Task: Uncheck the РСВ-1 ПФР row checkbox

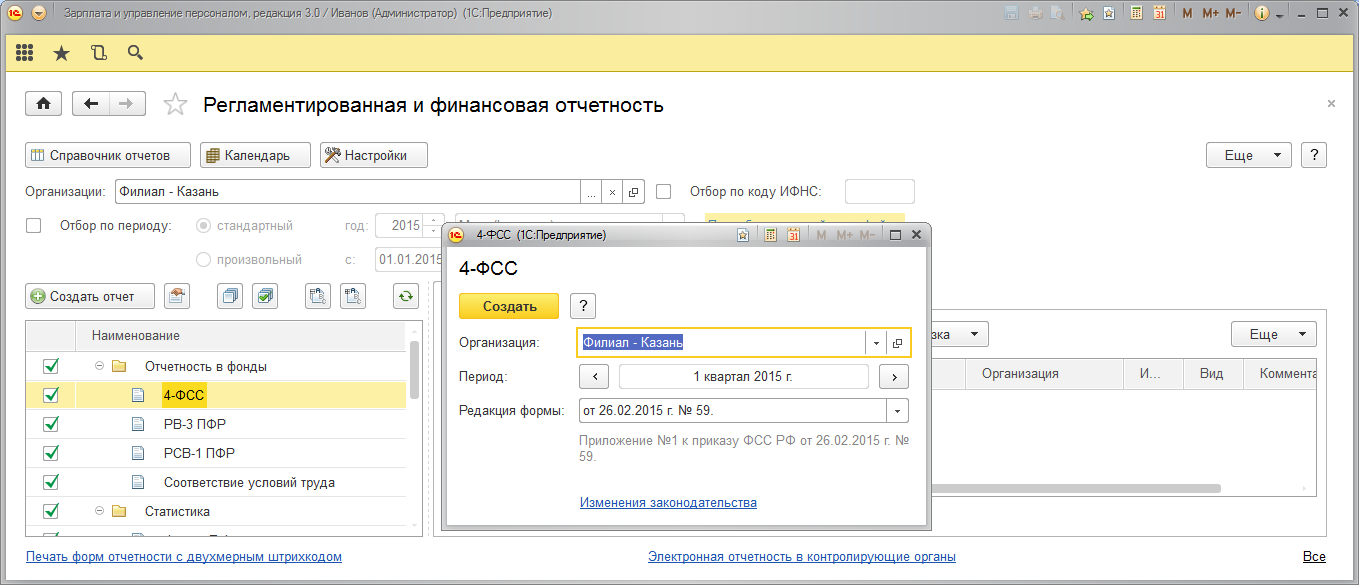Action: [x=51, y=453]
